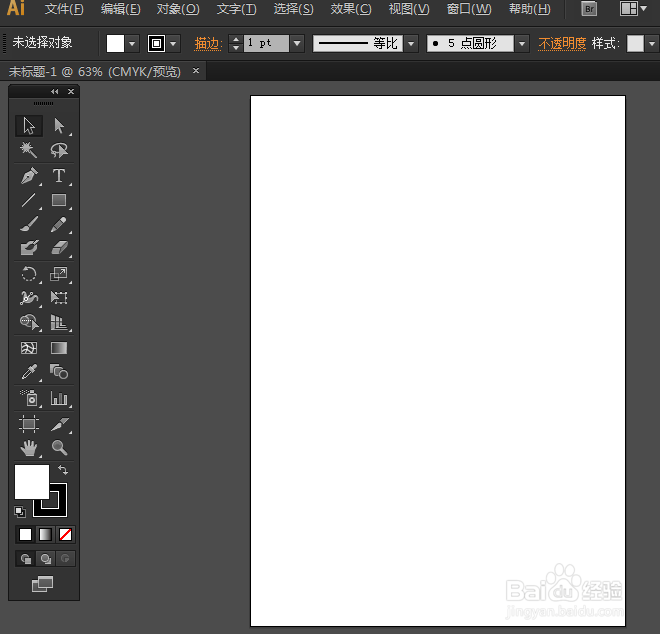Select the Perspective Grid tool
The height and width of the screenshot is (634, 660).
tap(59, 322)
